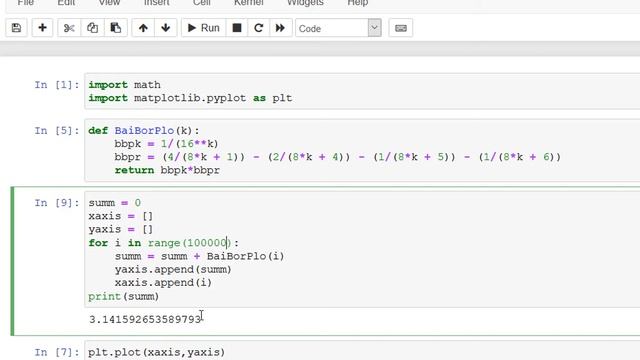
Task: Click the 'bbpk = 1/(16**k)' line
Action: click(x=167, y=144)
